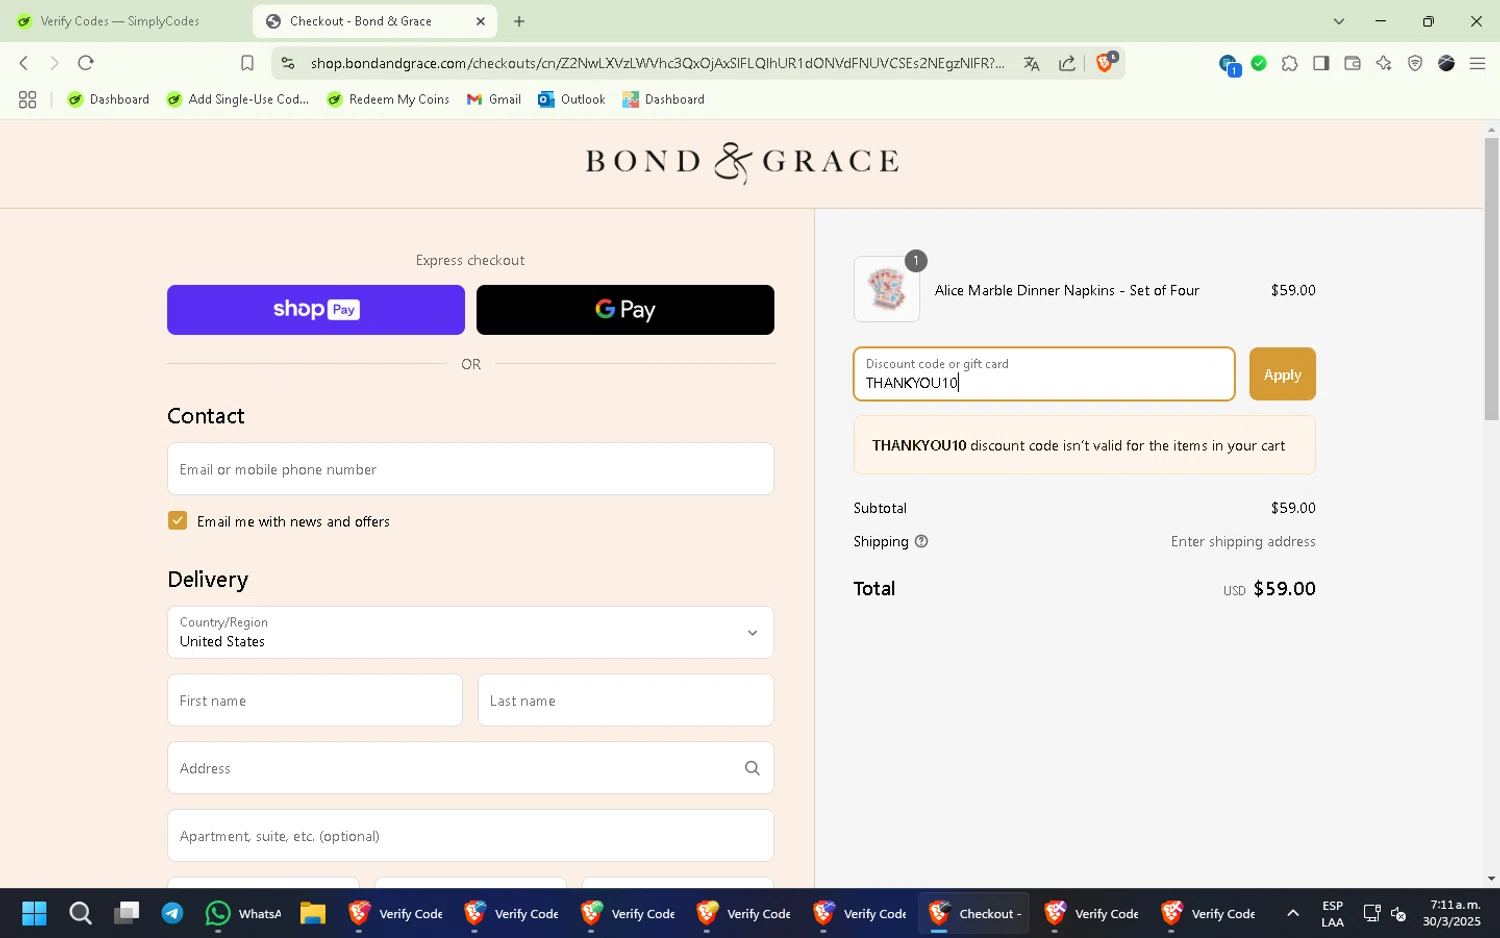Image resolution: width=1500 pixels, height=938 pixels.
Task: Uncheck Email me with news and offers
Action: [x=178, y=521]
